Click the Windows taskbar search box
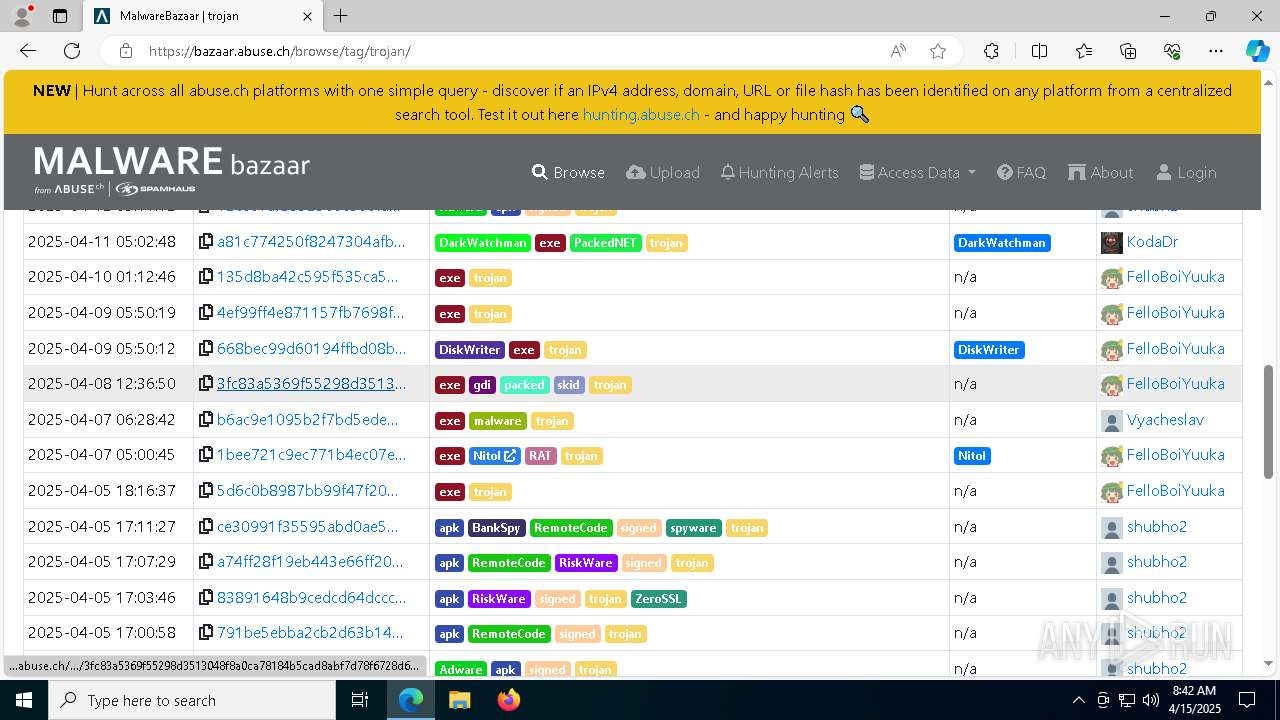Viewport: 1280px width, 720px height. click(192, 700)
